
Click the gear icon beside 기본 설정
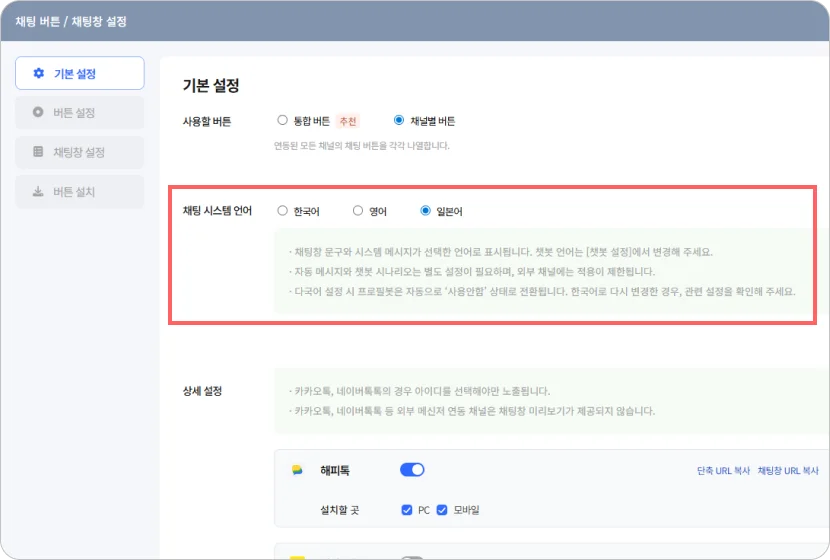click(x=39, y=73)
